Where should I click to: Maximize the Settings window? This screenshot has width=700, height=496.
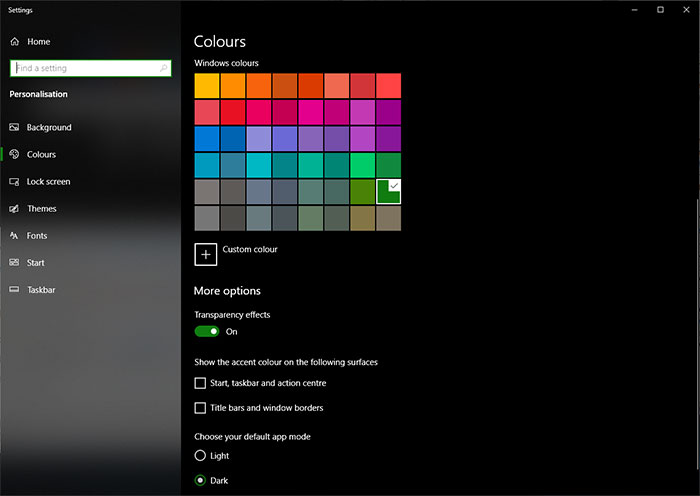coord(660,9)
